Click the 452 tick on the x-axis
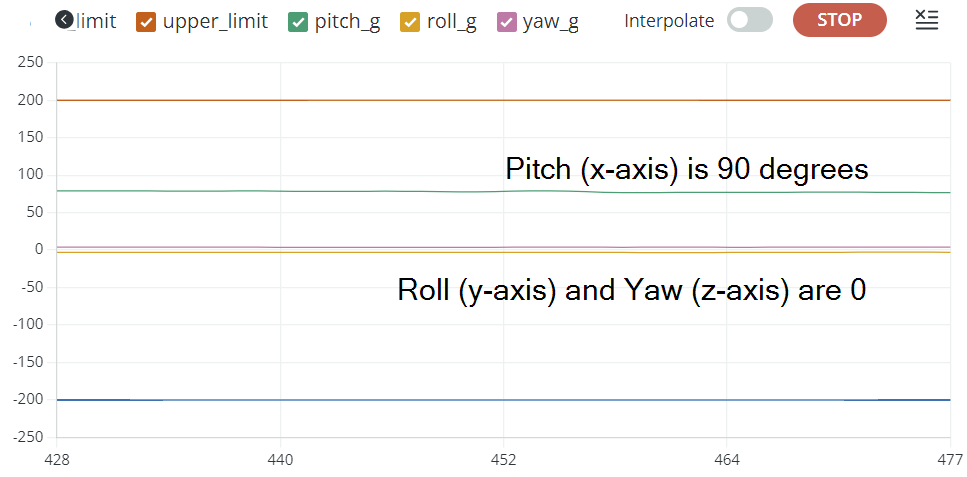The image size is (967, 477). tap(503, 460)
